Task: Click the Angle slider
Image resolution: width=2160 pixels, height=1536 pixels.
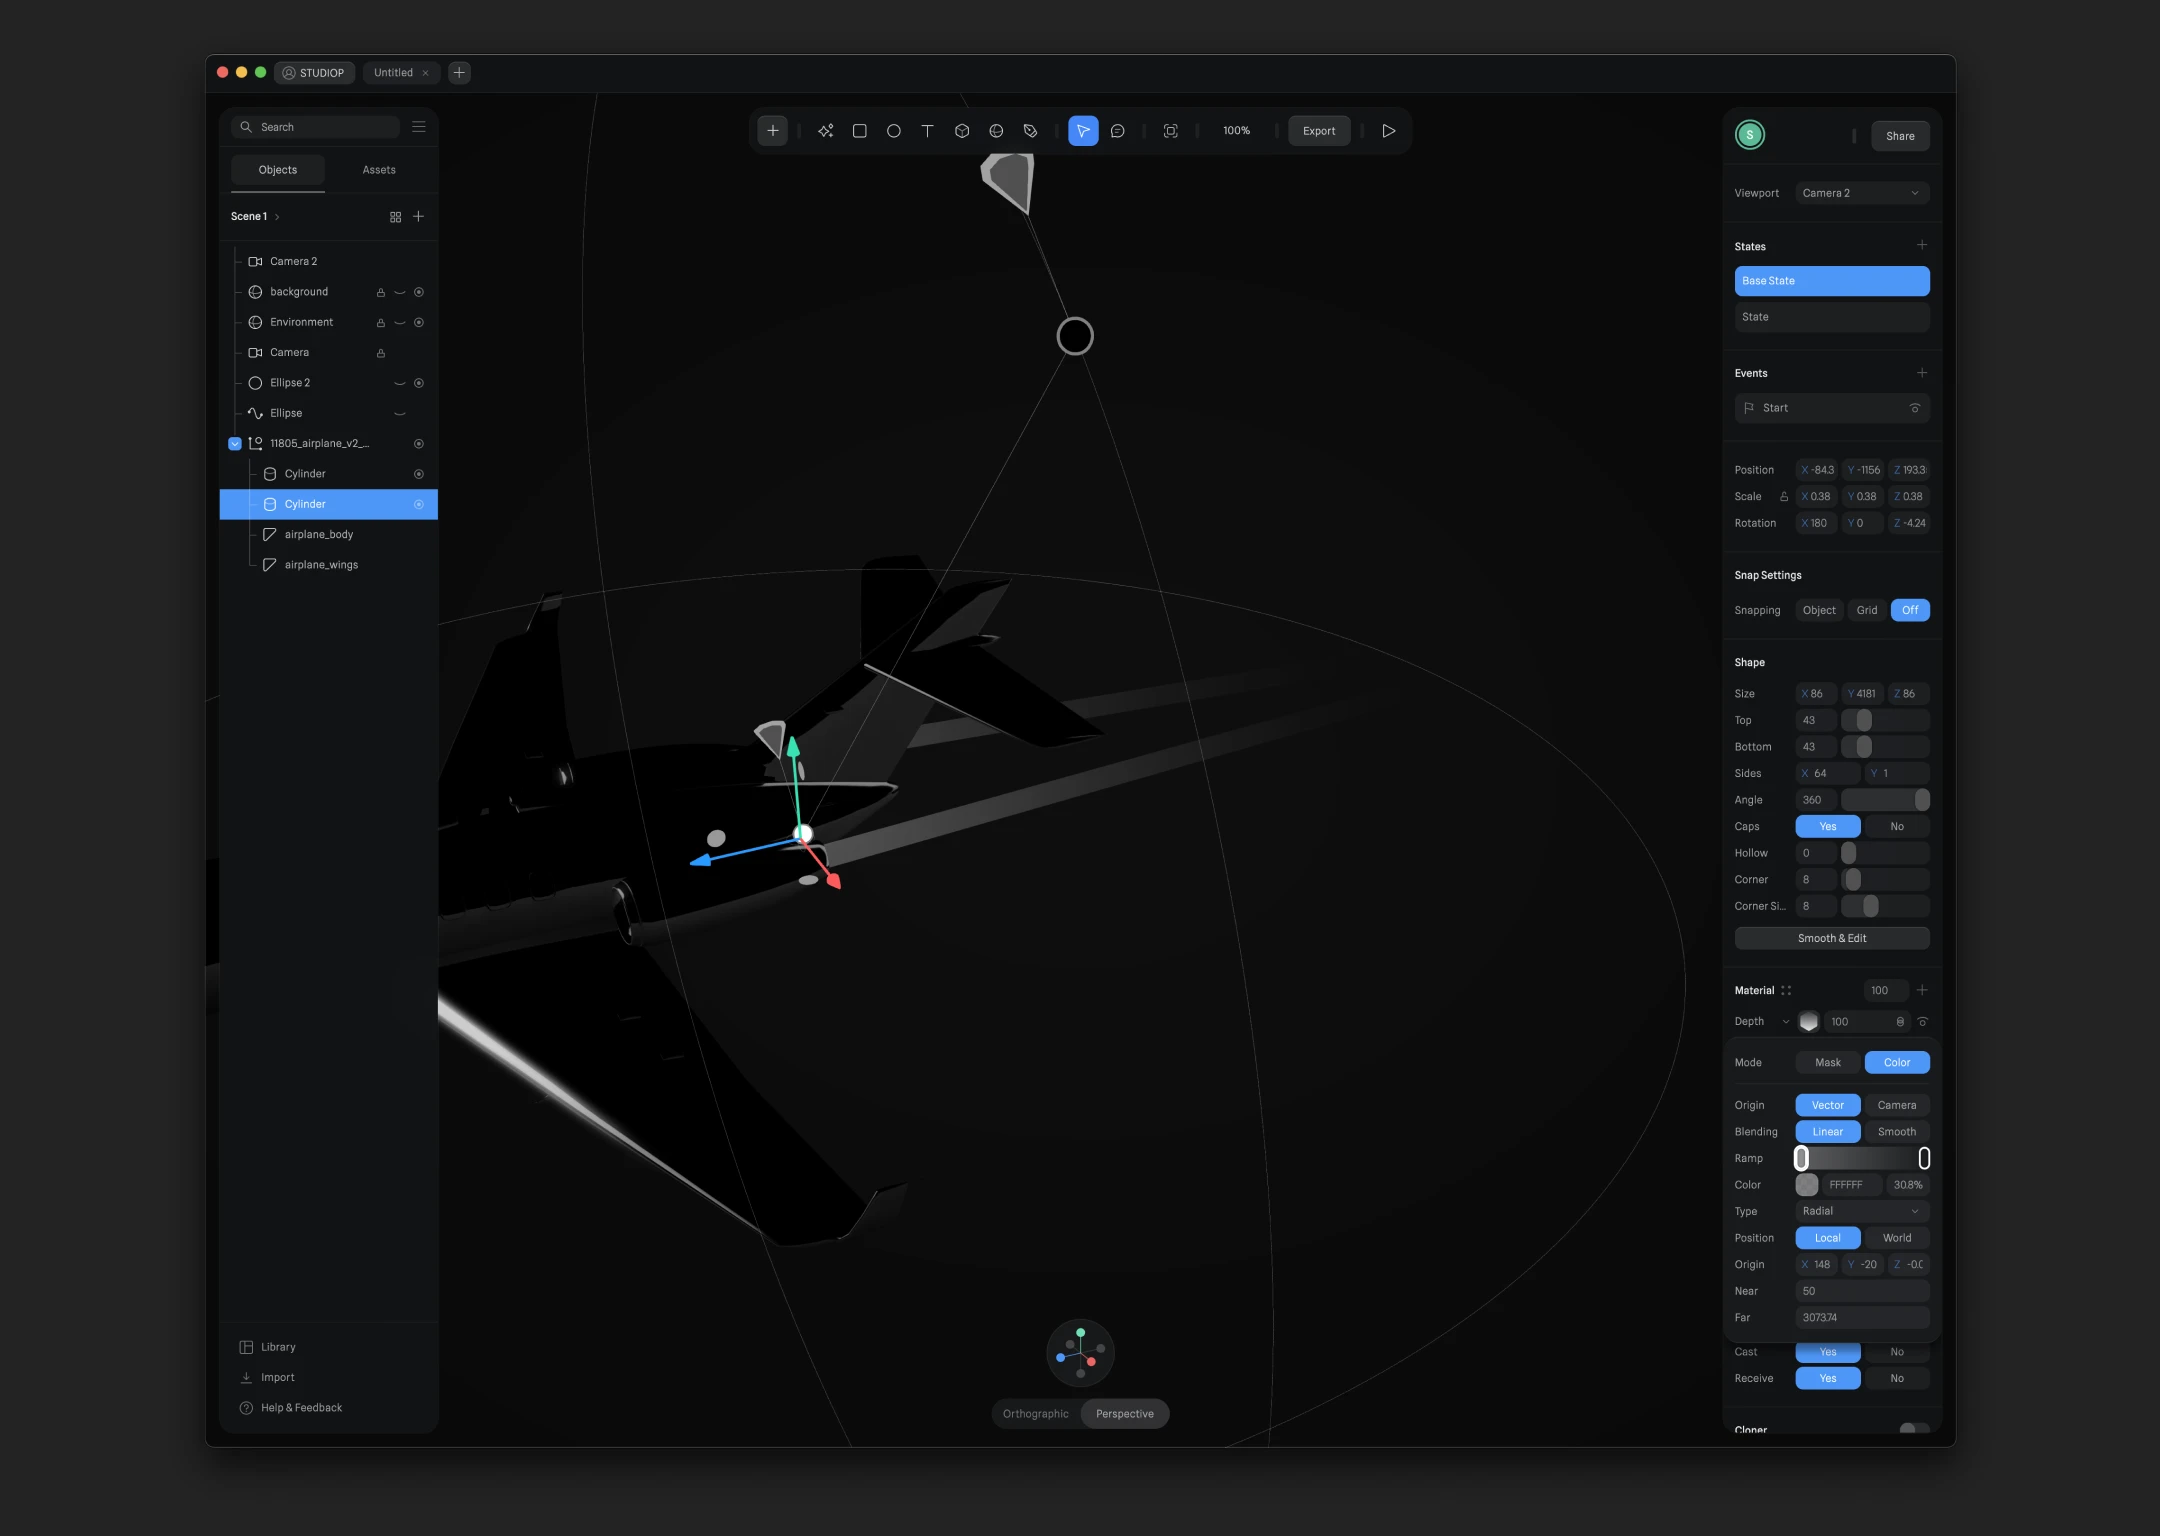Action: point(1885,800)
